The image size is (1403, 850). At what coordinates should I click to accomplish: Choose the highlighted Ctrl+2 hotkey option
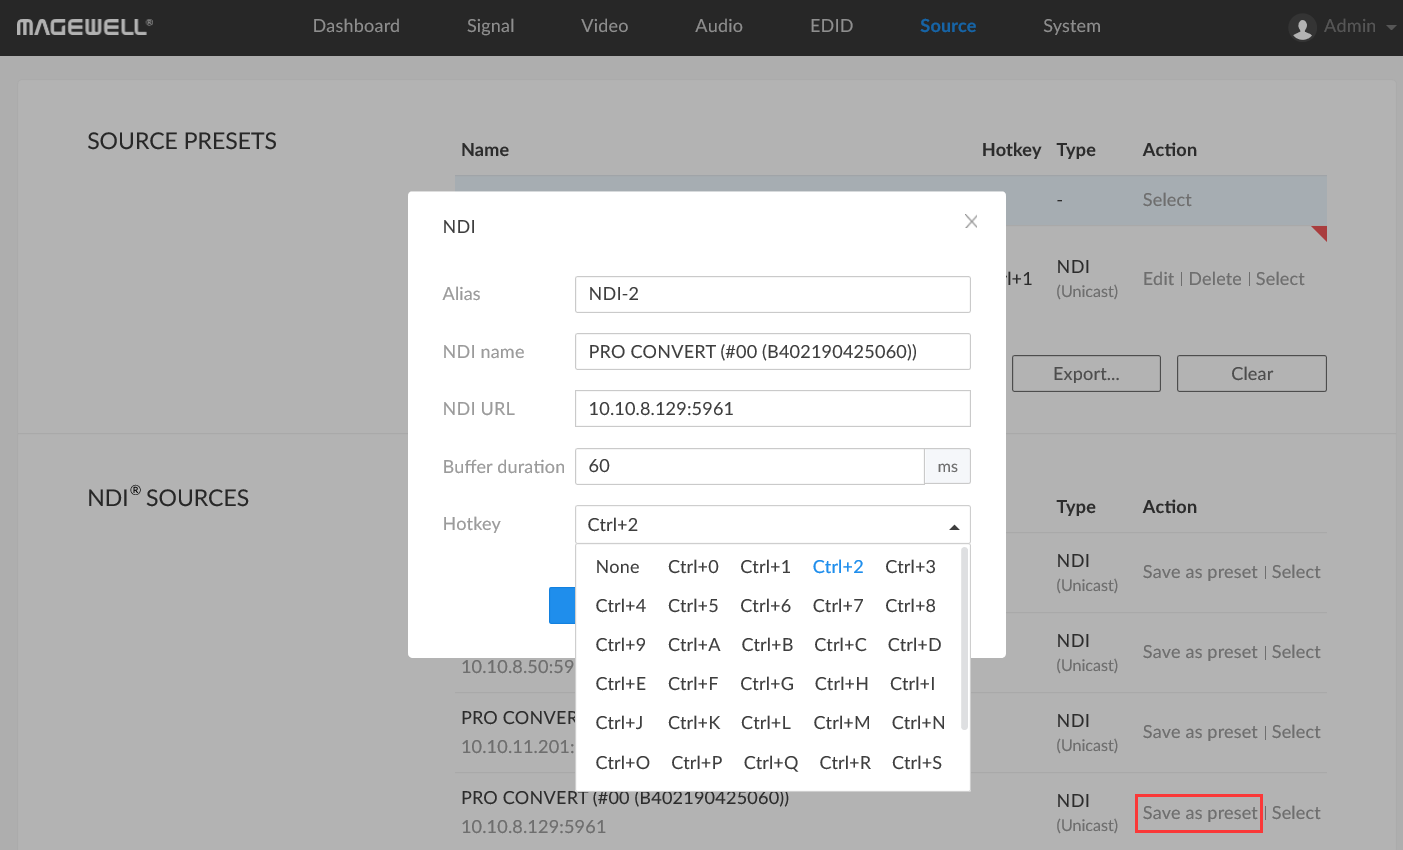[838, 567]
